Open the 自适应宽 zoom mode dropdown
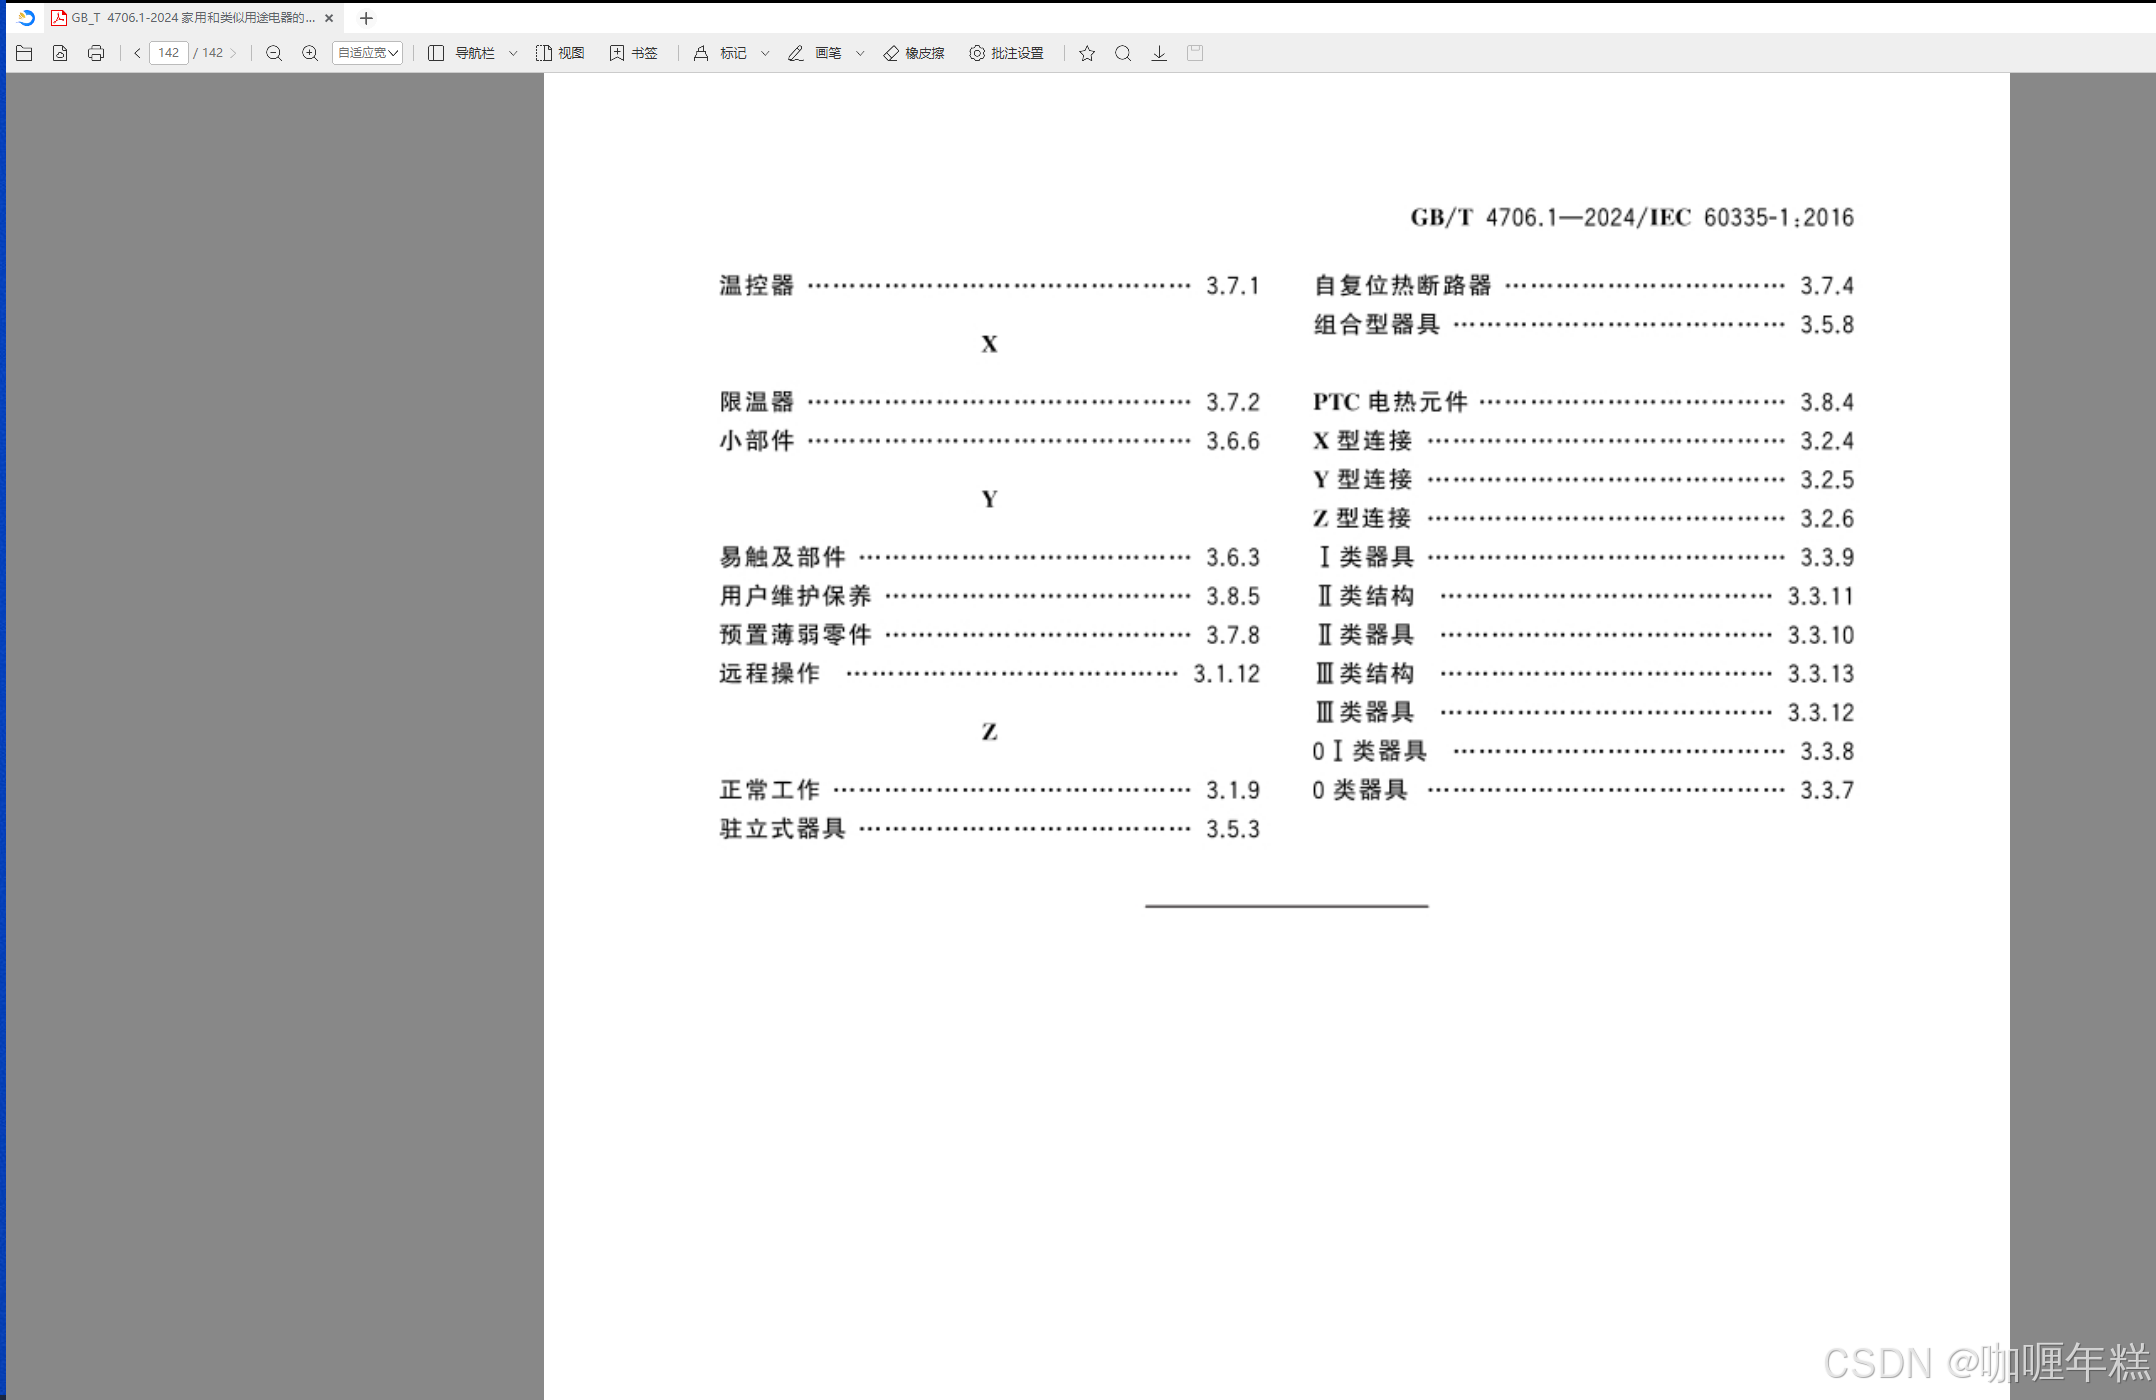 point(367,53)
